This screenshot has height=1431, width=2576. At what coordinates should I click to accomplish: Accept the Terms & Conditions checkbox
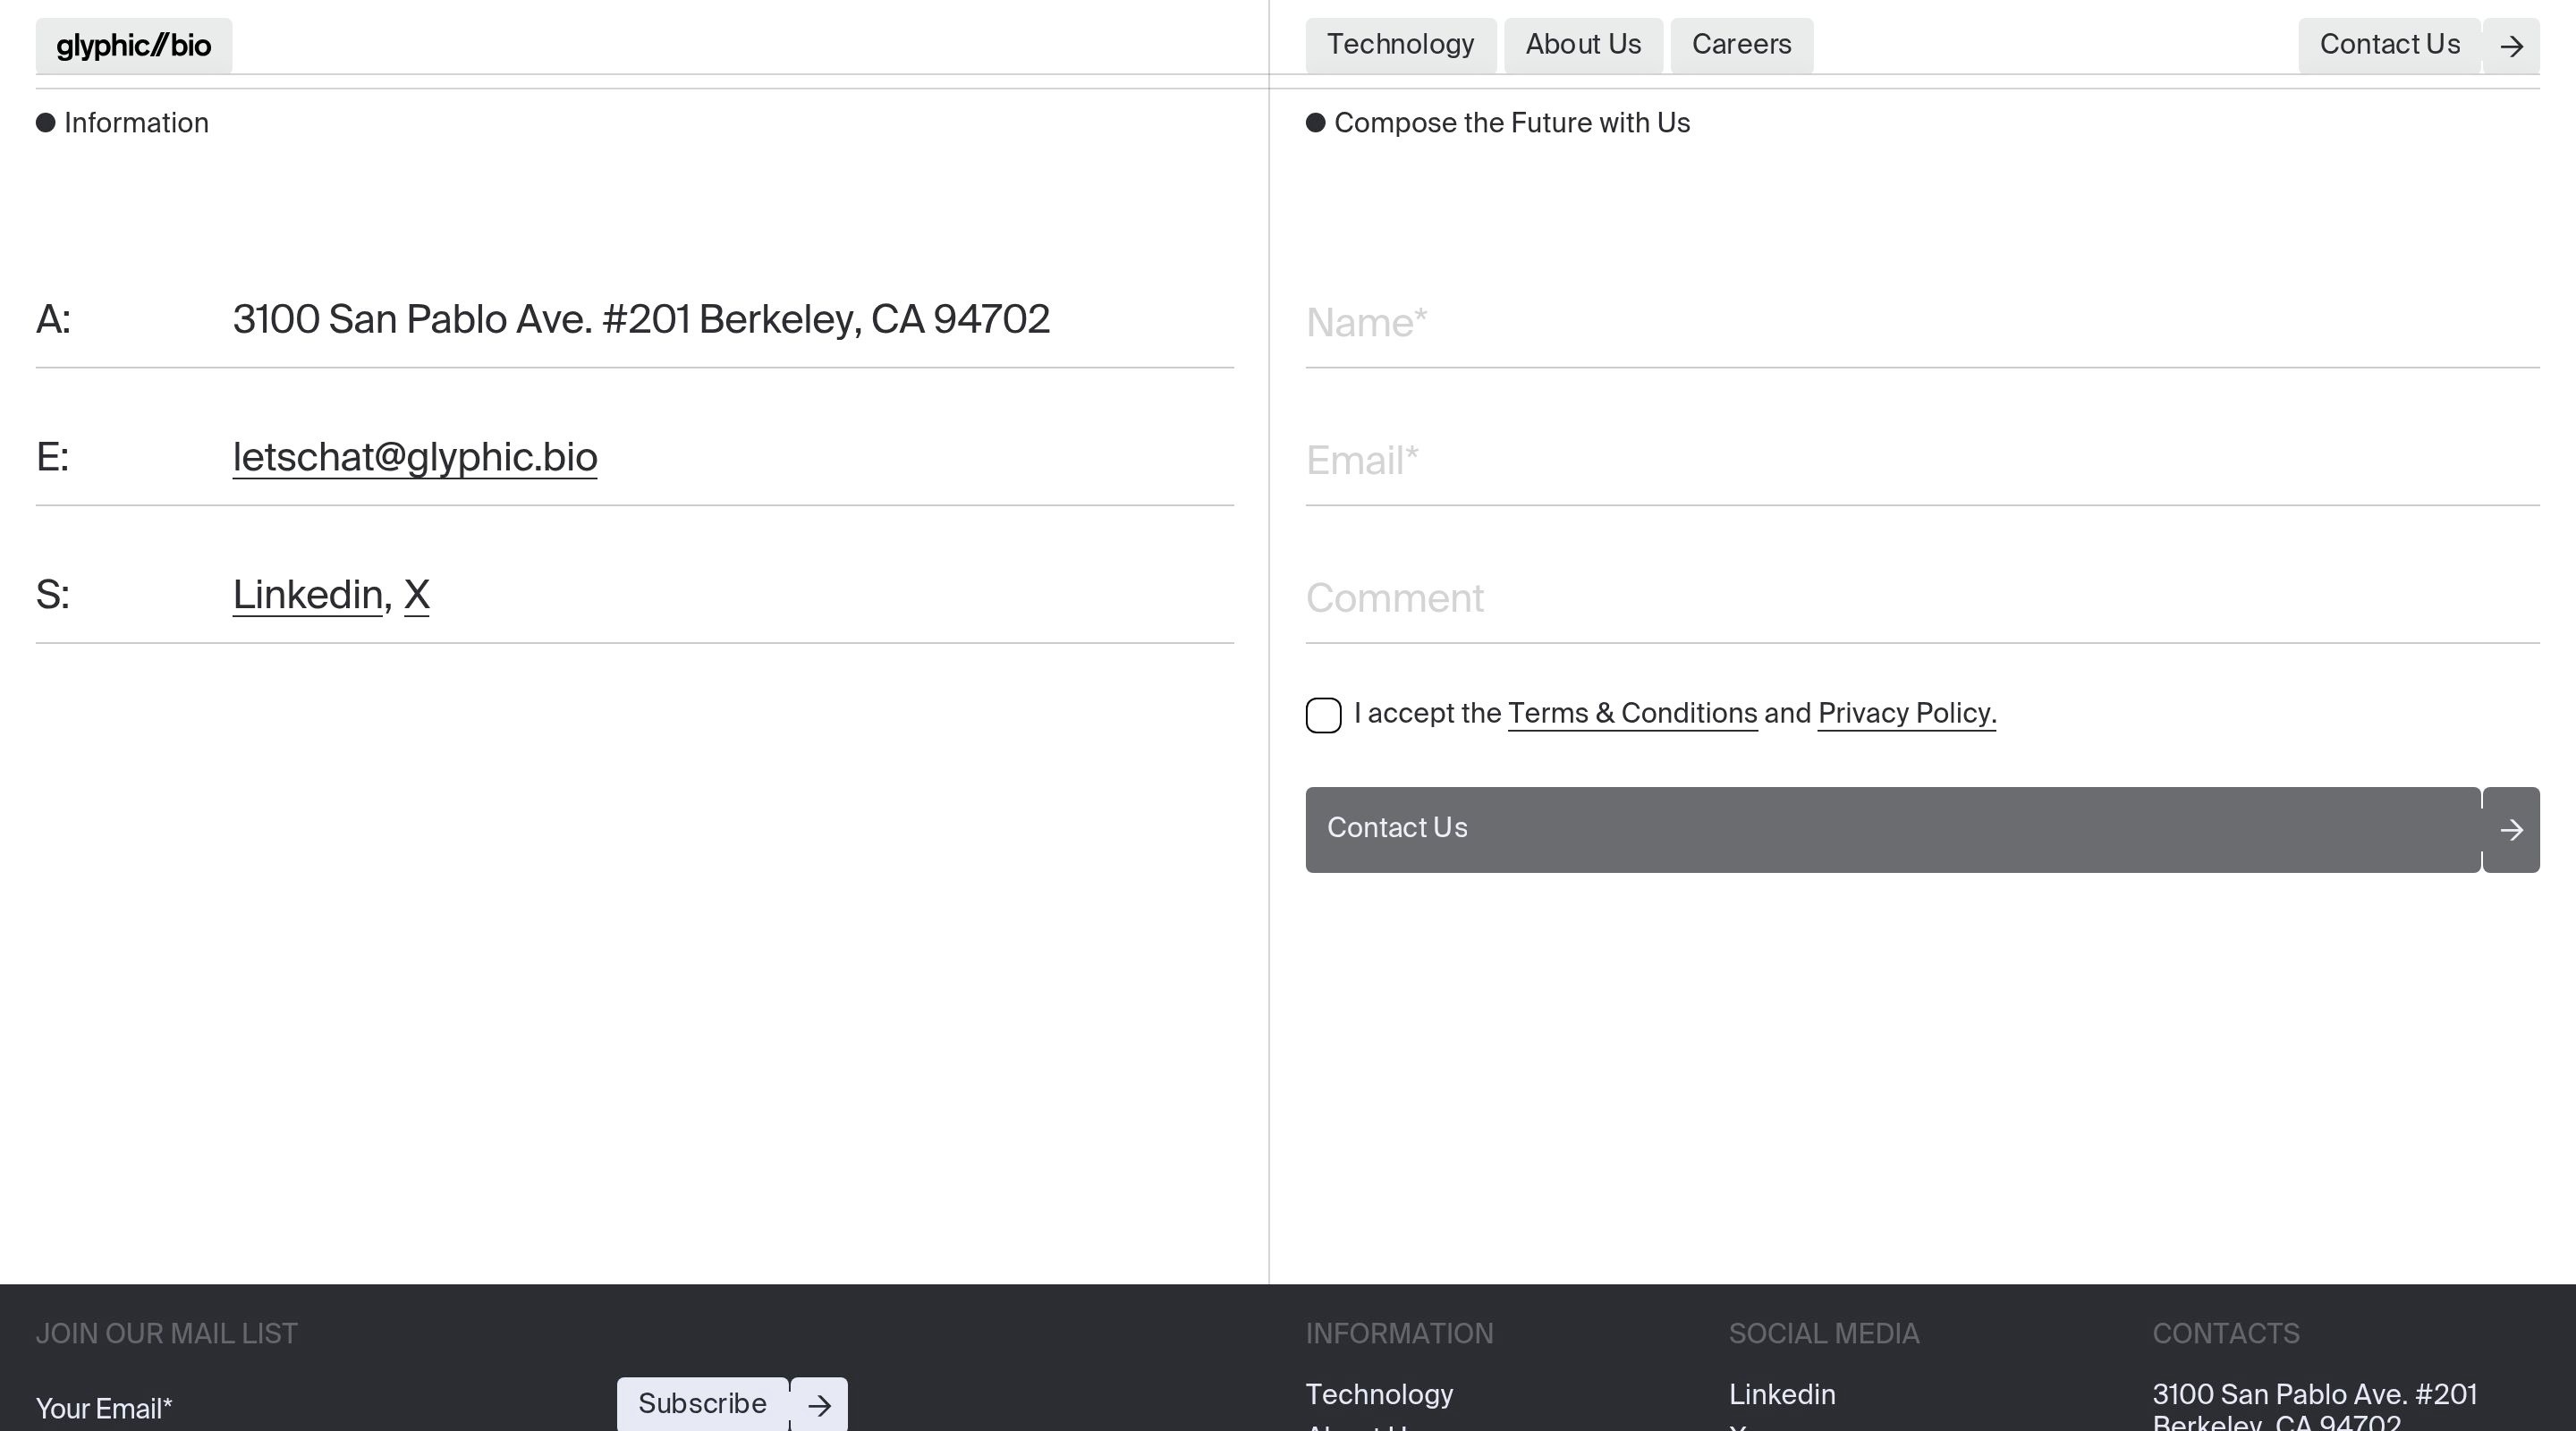[1323, 715]
